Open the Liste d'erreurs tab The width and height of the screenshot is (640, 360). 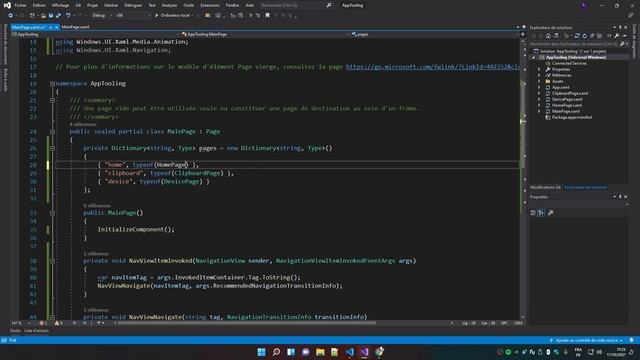36,331
